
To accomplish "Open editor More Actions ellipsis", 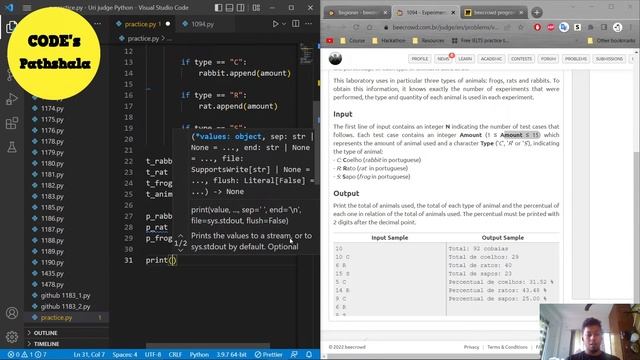I will 309,24.
